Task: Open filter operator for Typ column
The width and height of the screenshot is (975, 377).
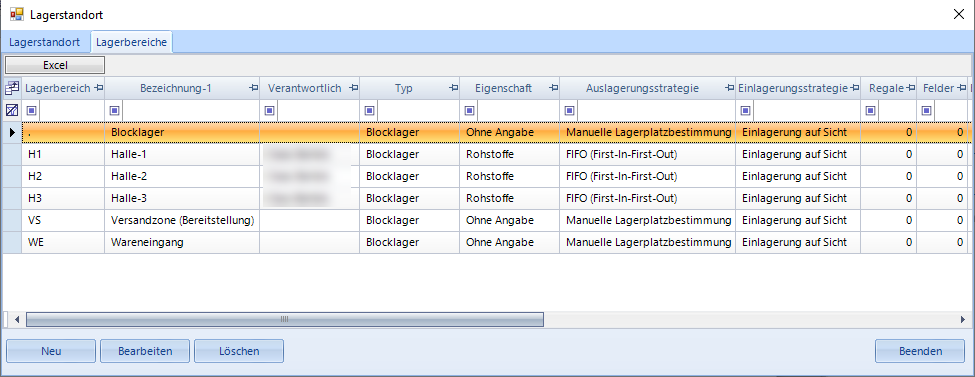Action: point(369,111)
